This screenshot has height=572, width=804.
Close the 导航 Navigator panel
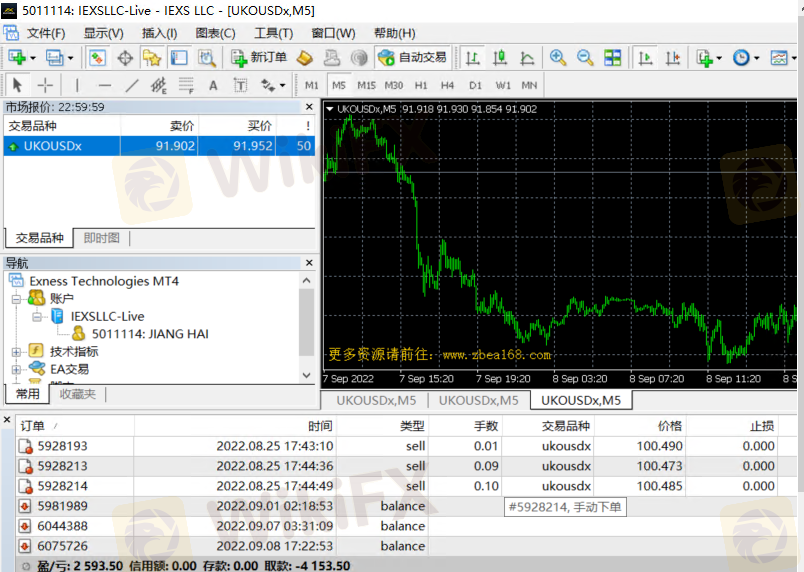click(309, 263)
